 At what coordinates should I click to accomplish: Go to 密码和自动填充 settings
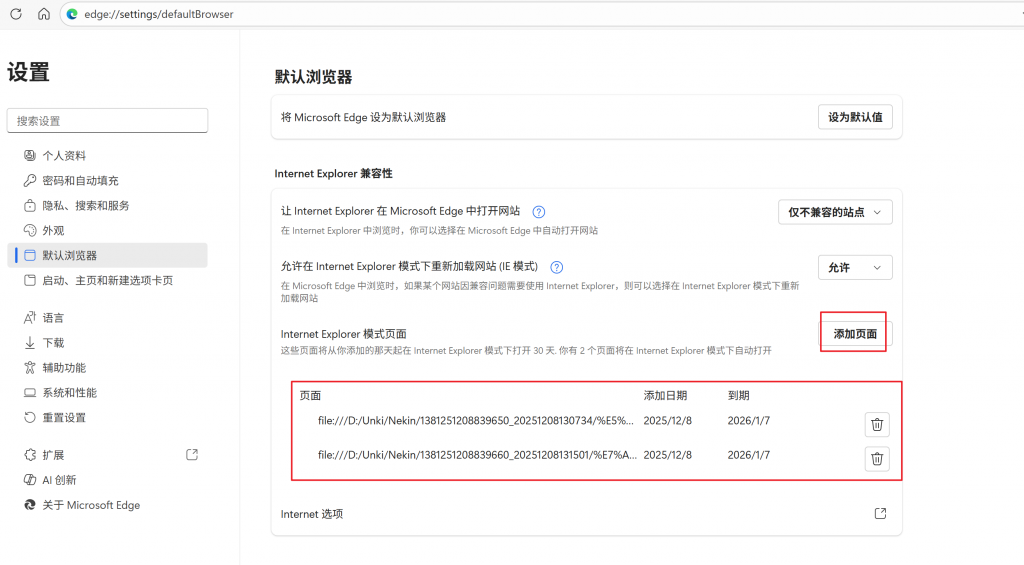click(80, 181)
